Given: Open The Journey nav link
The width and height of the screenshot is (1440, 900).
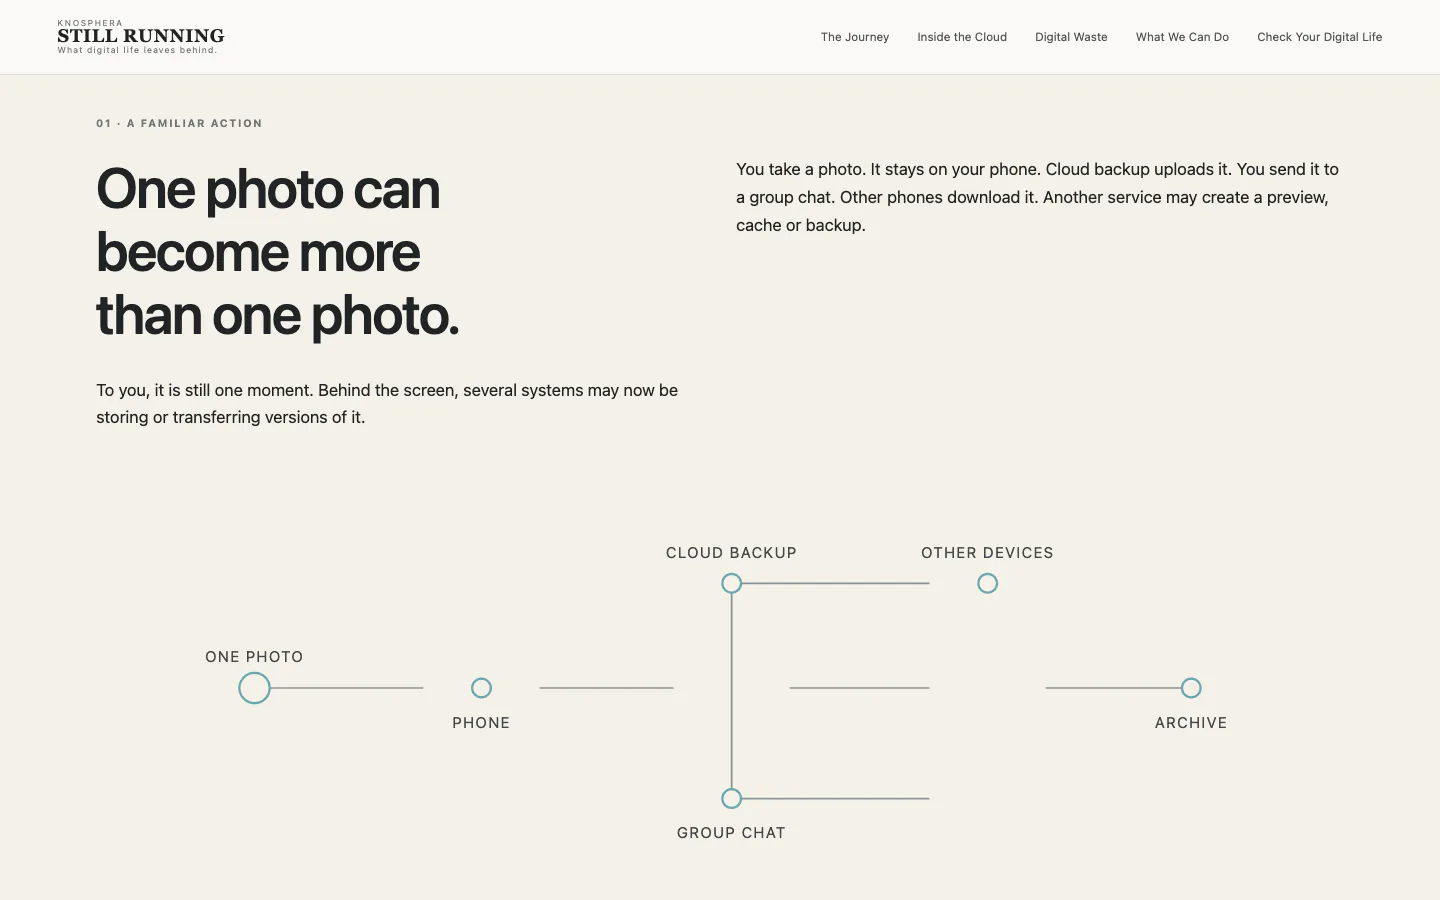Looking at the screenshot, I should click(x=854, y=37).
